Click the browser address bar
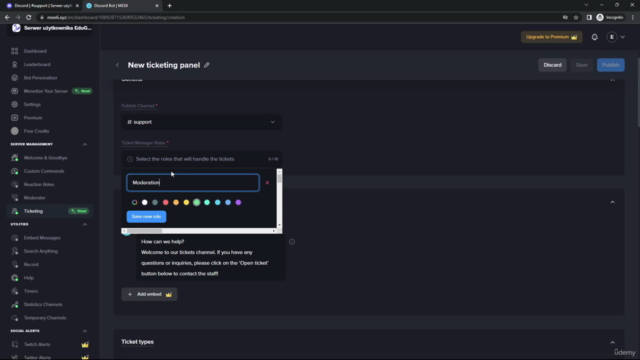The height and width of the screenshot is (360, 640). coord(302,18)
